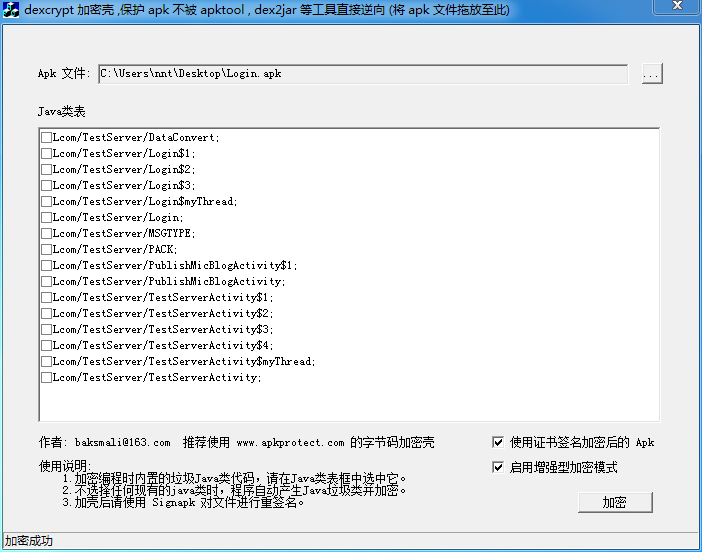Open file browser with ... button

pyautogui.click(x=652, y=74)
